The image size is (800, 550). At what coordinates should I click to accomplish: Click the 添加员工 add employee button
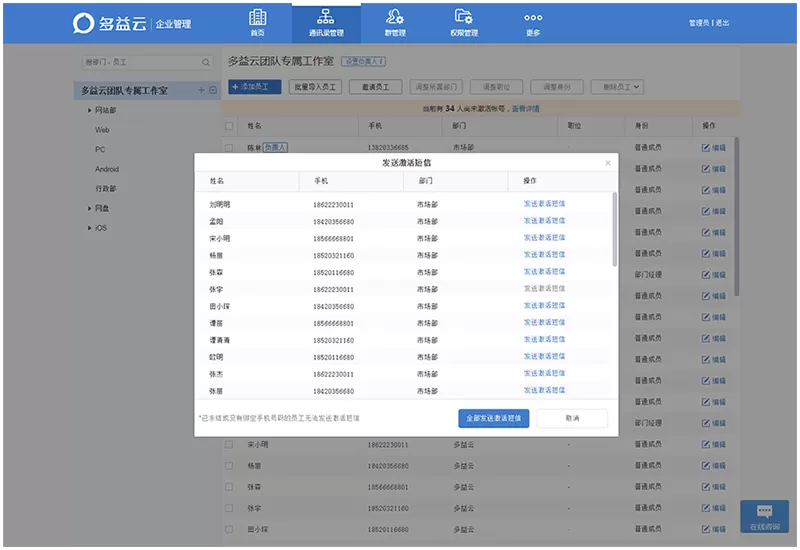[255, 87]
